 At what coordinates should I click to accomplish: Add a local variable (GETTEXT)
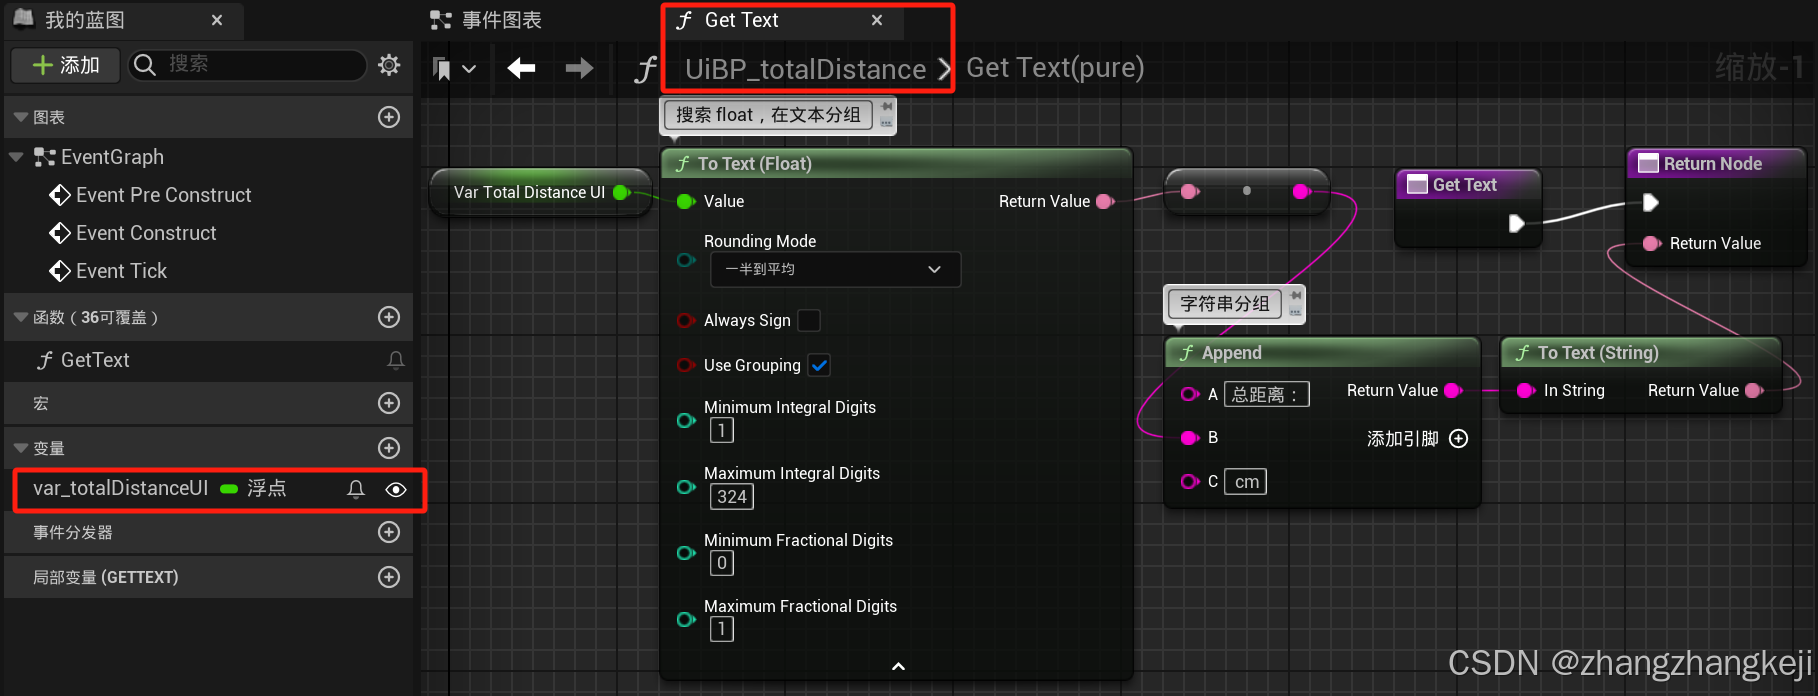point(389,577)
